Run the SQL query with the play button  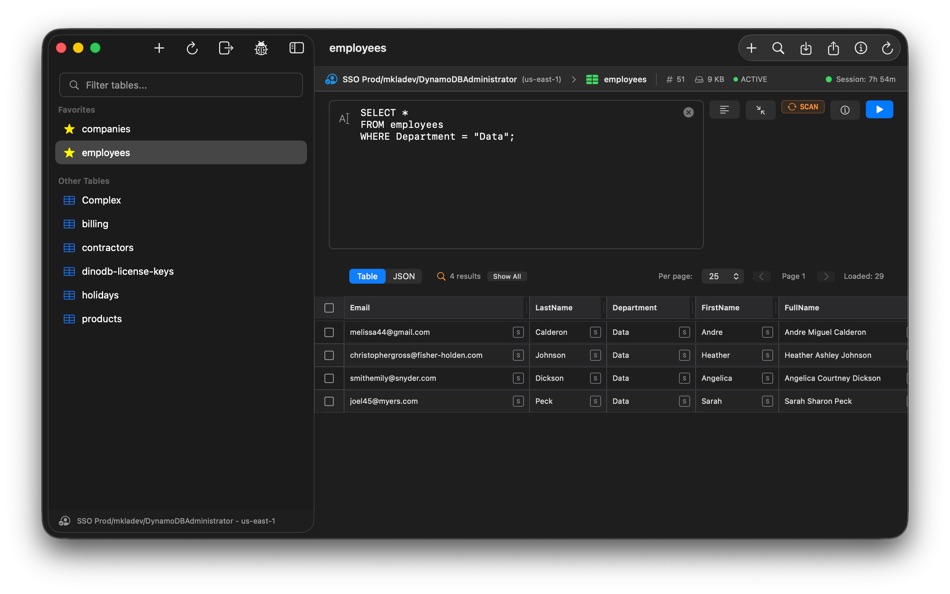coord(879,109)
